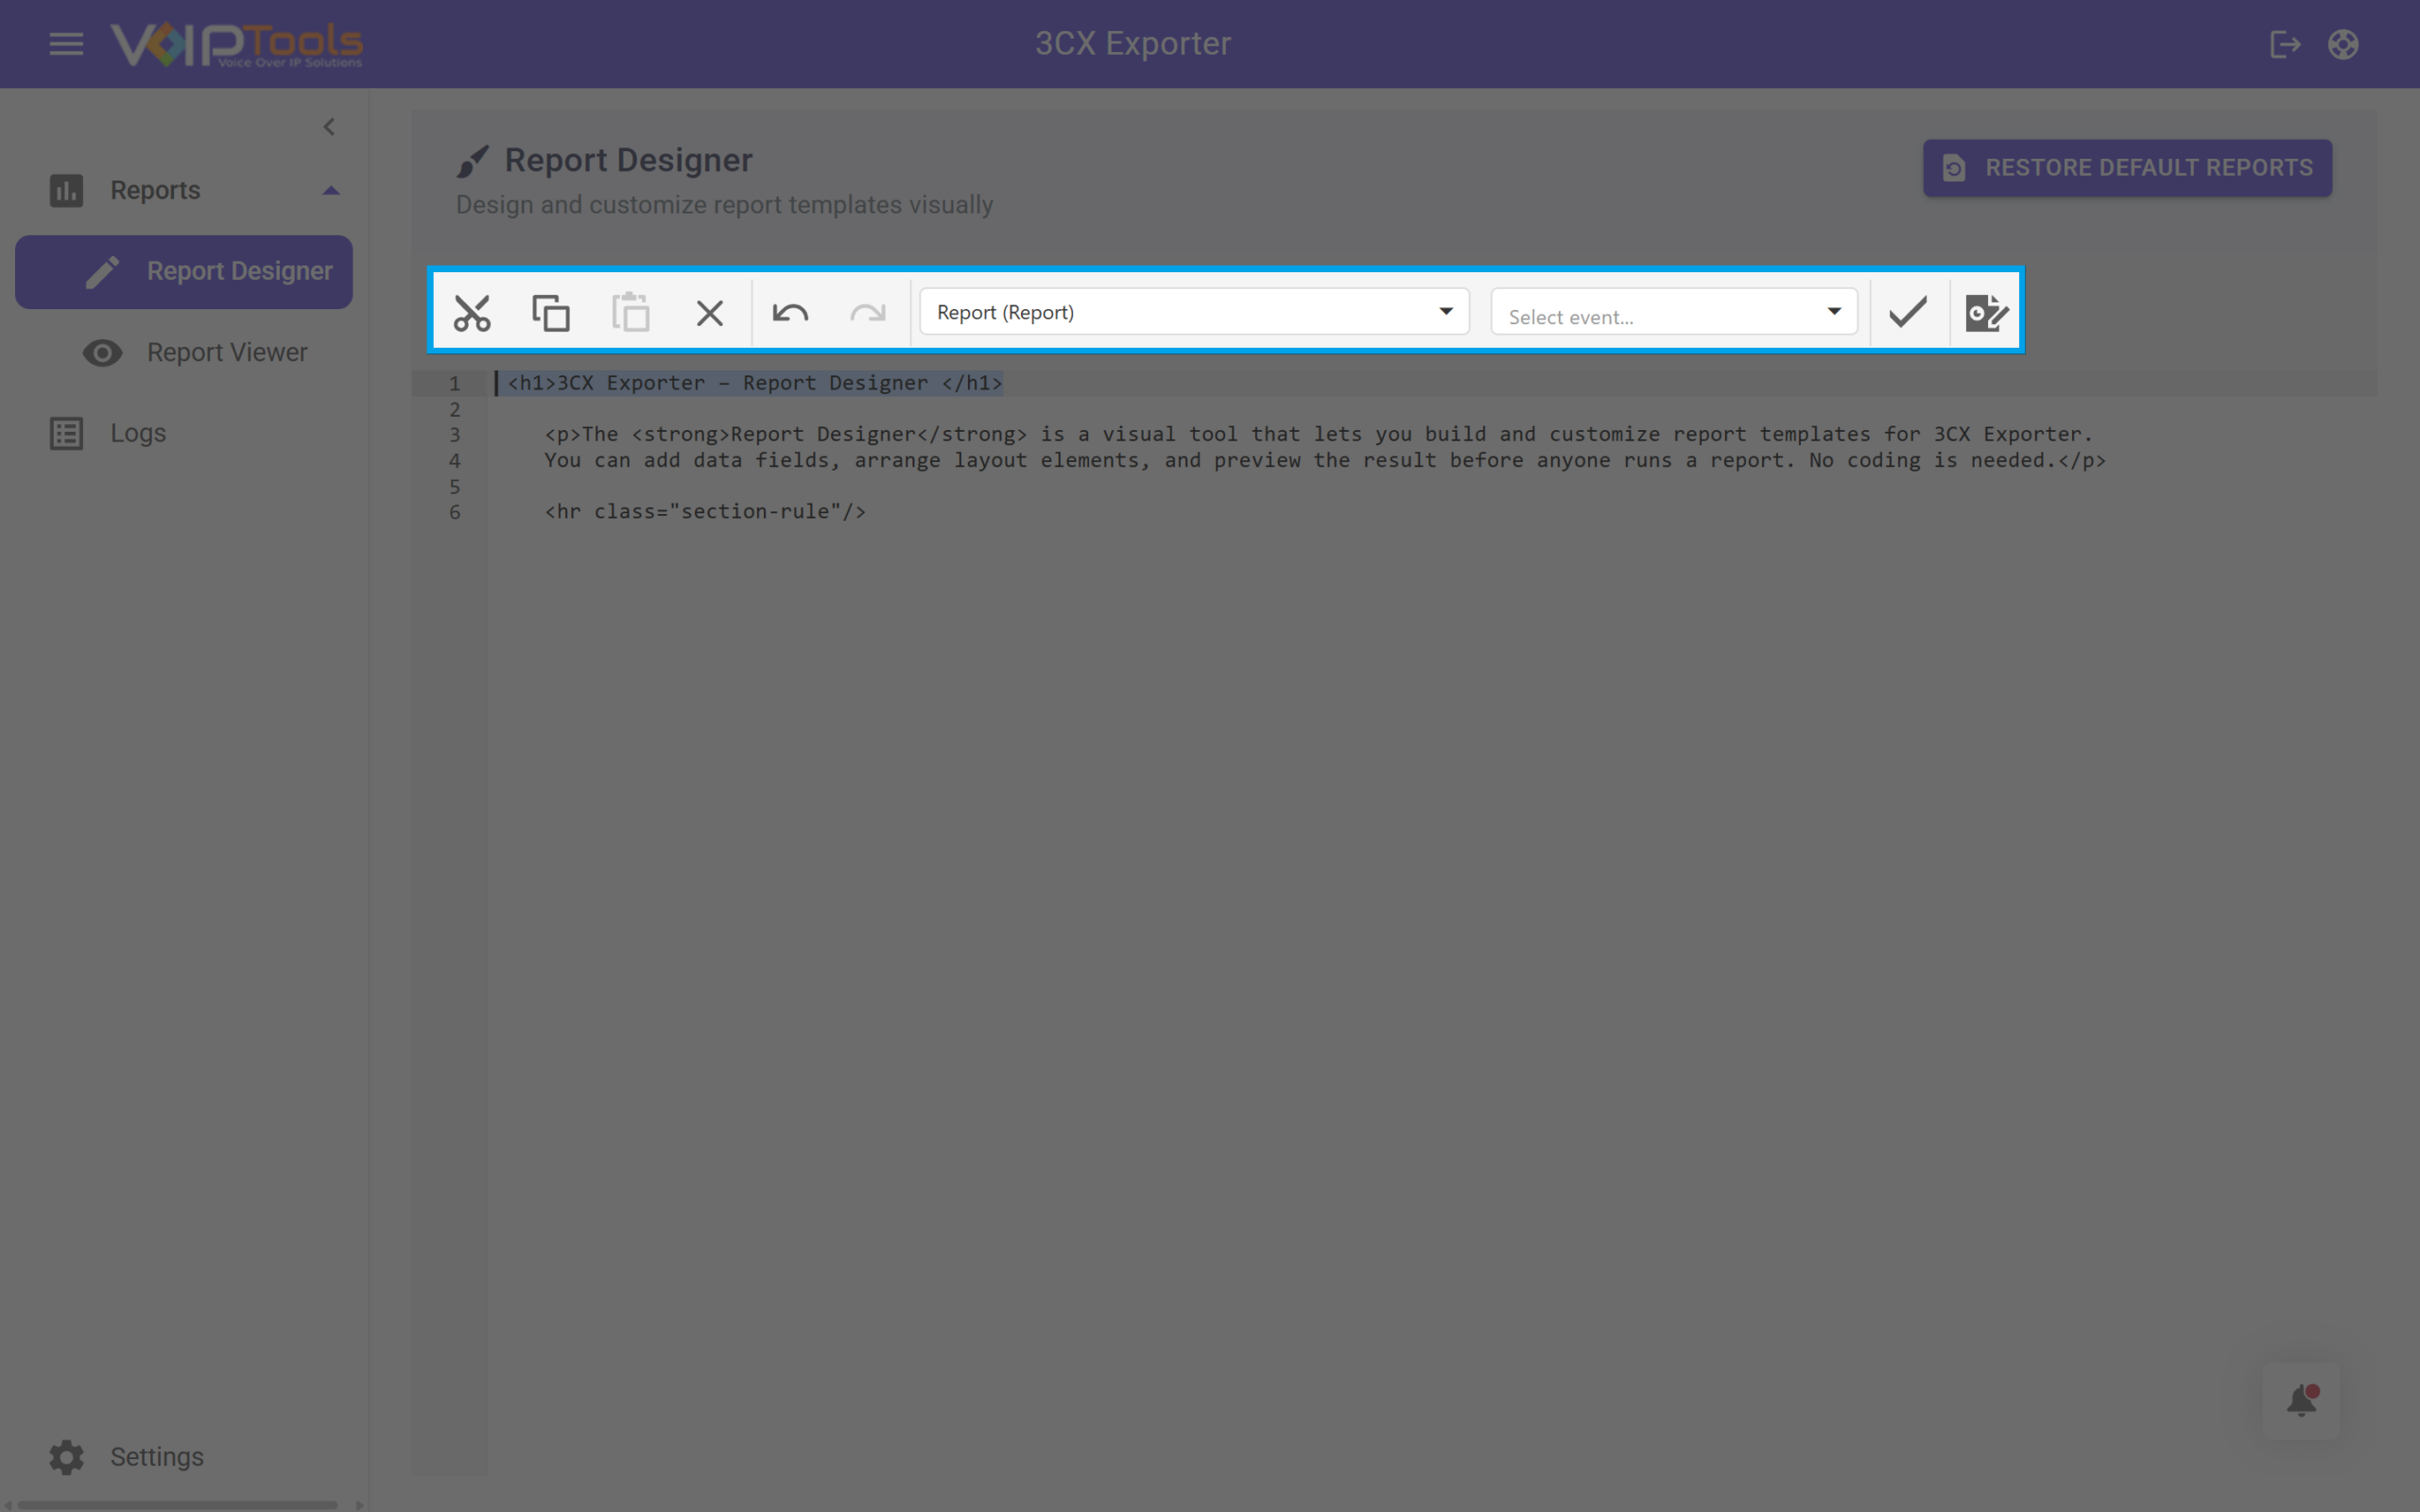Screen dimensions: 2420x1512
Task: Click the sidebar horizontal scrollbar
Action: coord(178,1505)
